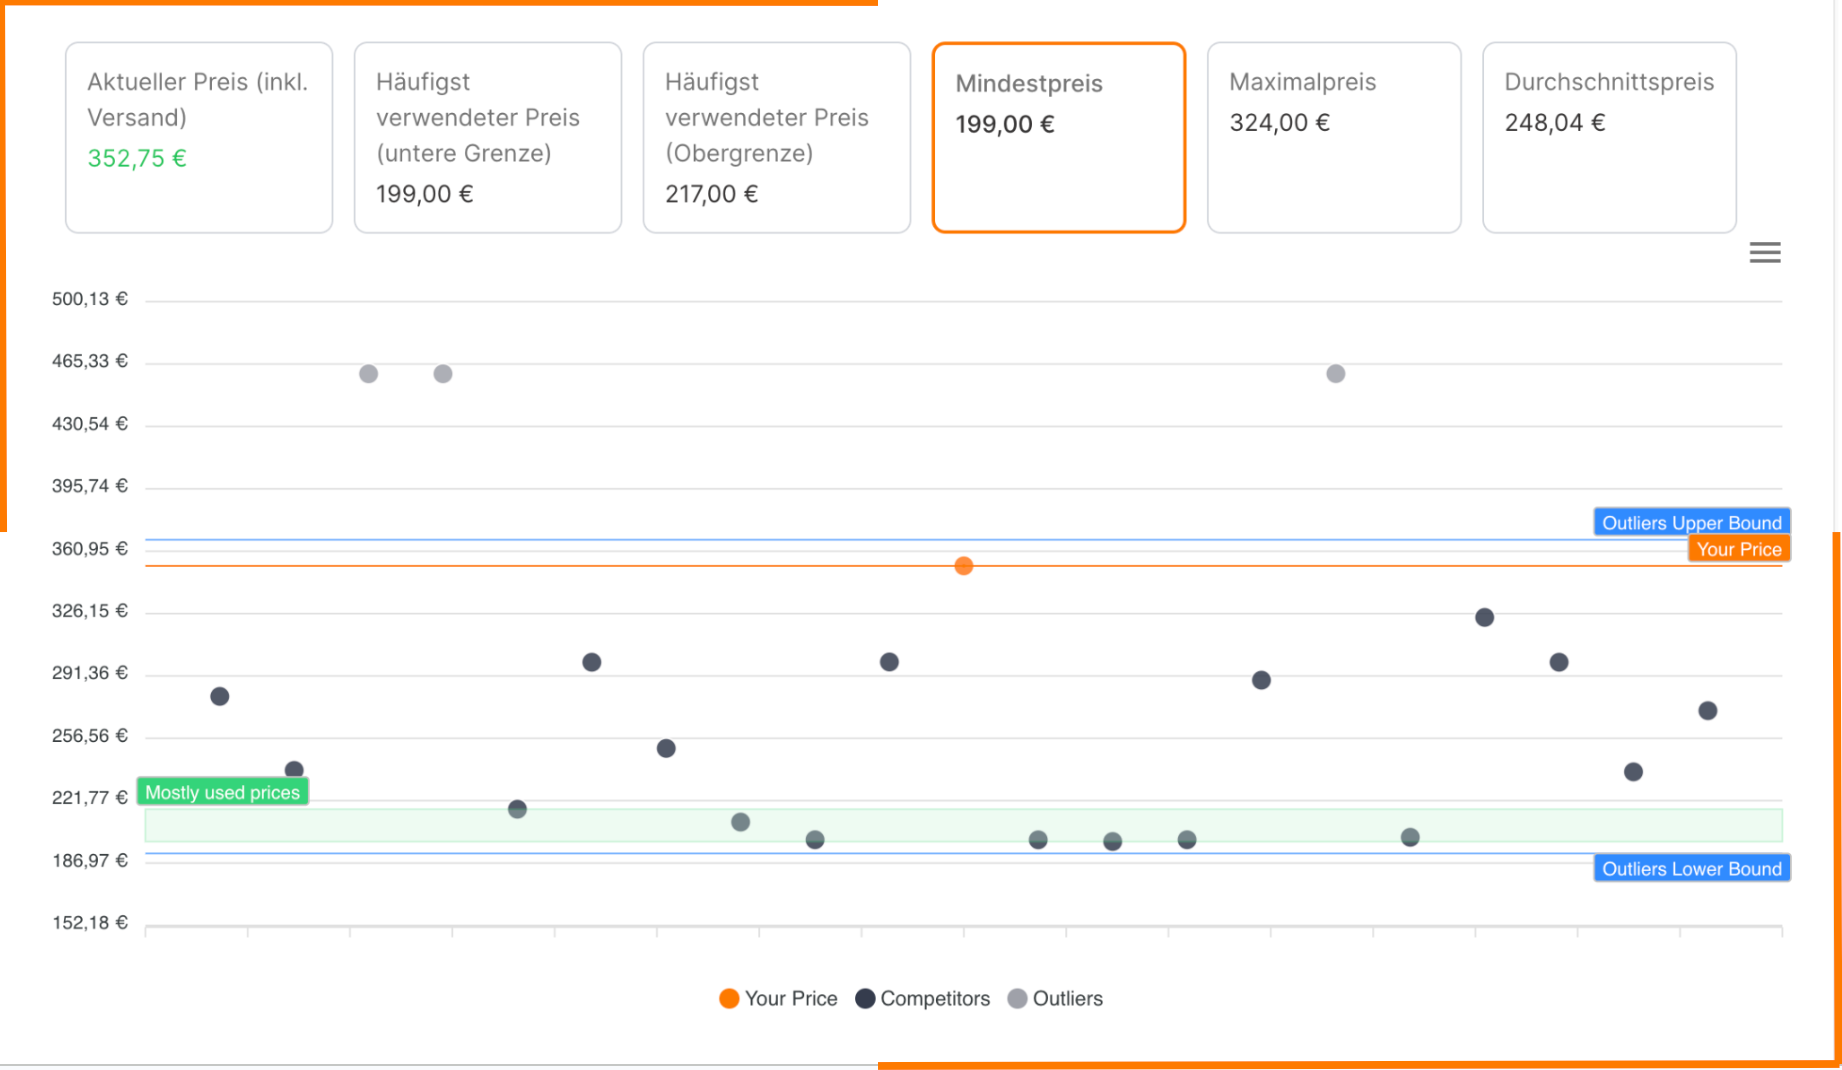This screenshot has width=1842, height=1070.
Task: Click the 152,18 € axis label
Action: (x=90, y=923)
